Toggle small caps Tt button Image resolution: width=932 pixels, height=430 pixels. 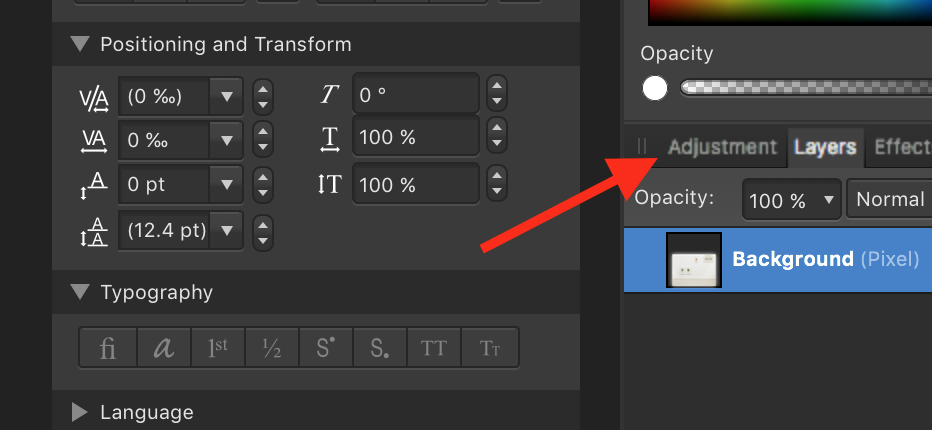coord(490,347)
